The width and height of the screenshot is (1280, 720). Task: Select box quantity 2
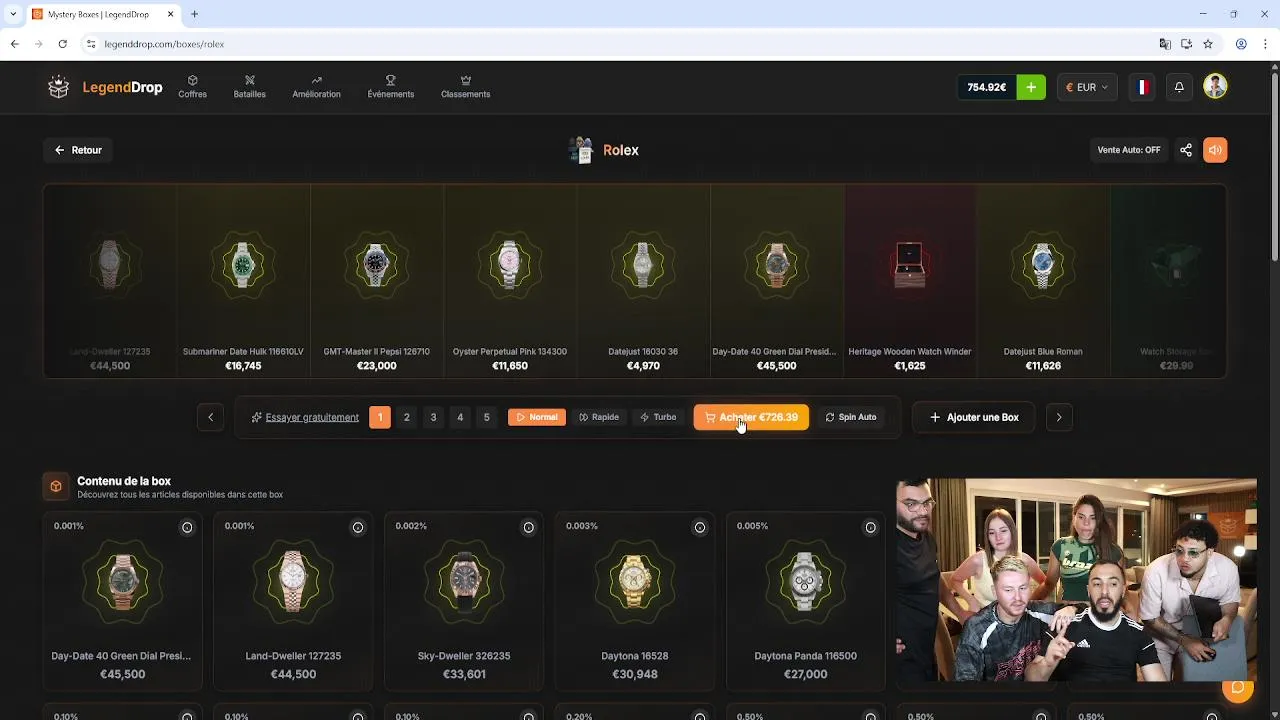click(x=406, y=417)
